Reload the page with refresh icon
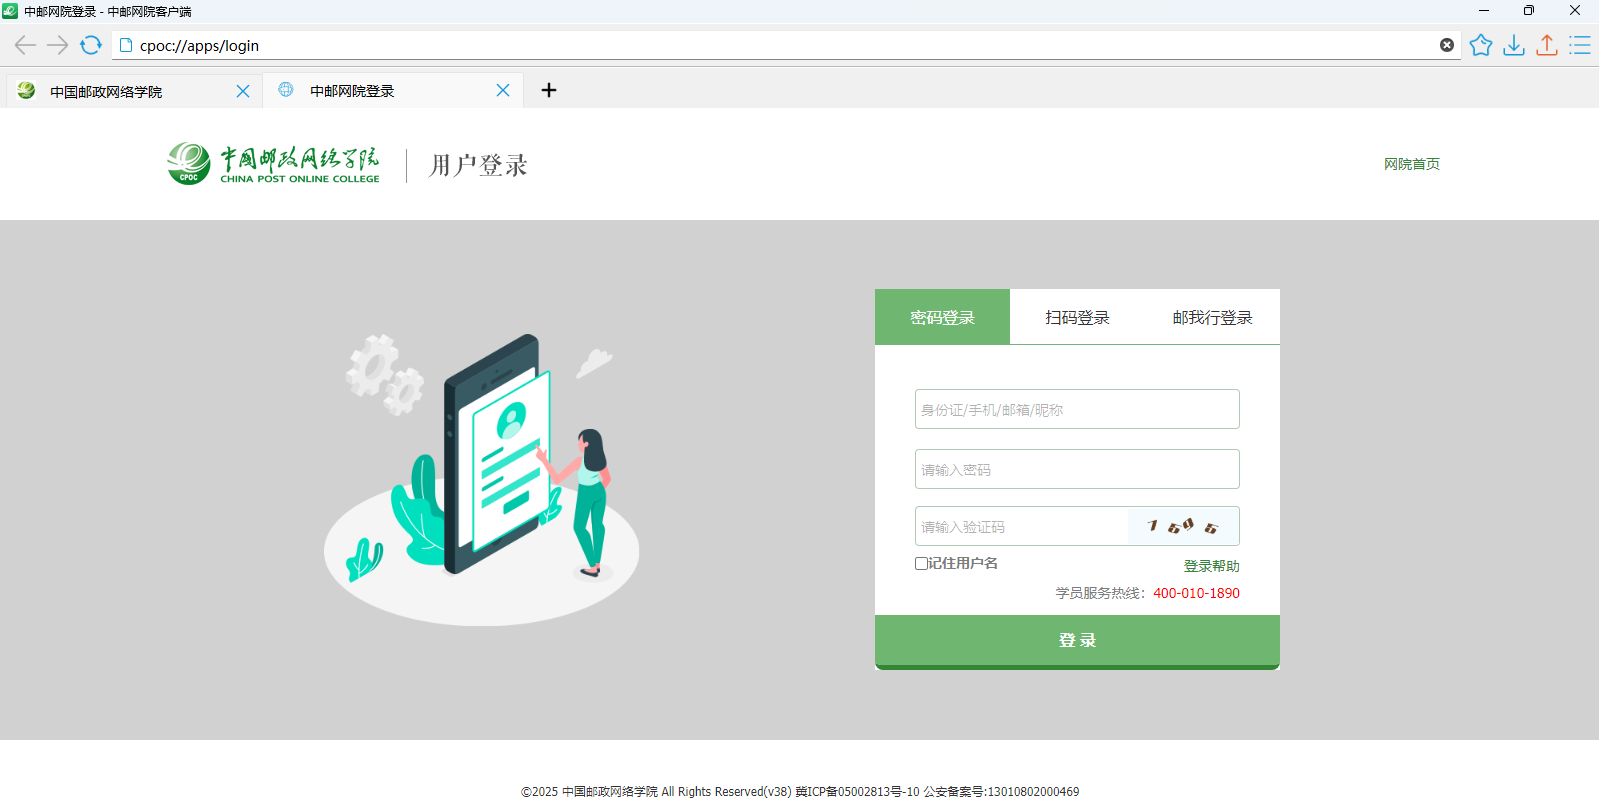The image size is (1599, 800). pos(91,45)
